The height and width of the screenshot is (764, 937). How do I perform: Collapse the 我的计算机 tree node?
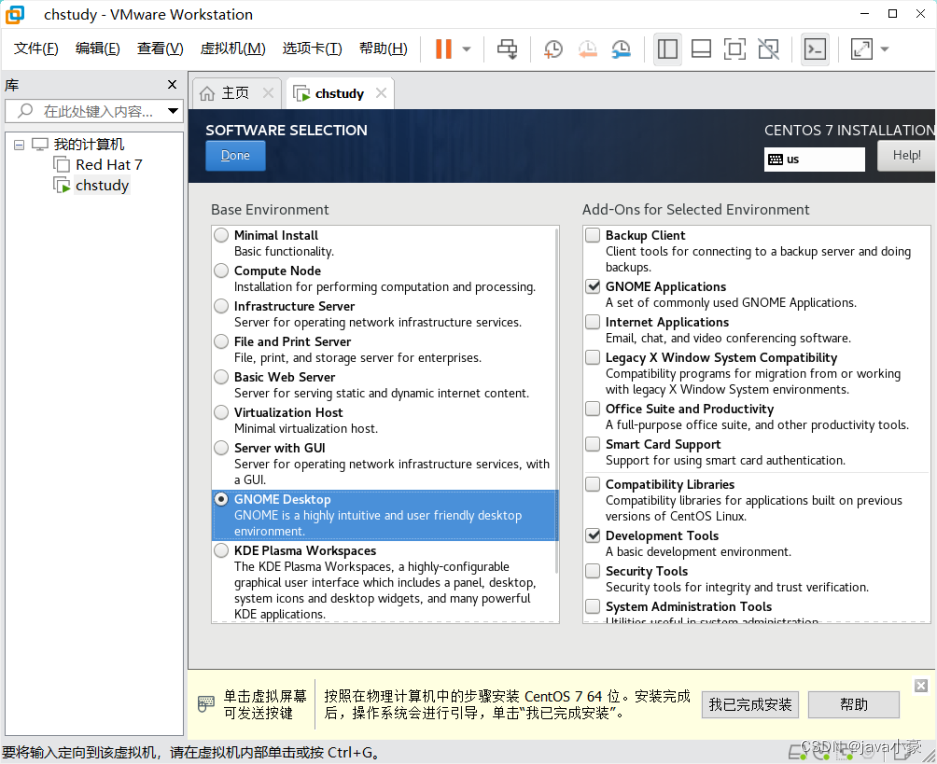tap(19, 145)
